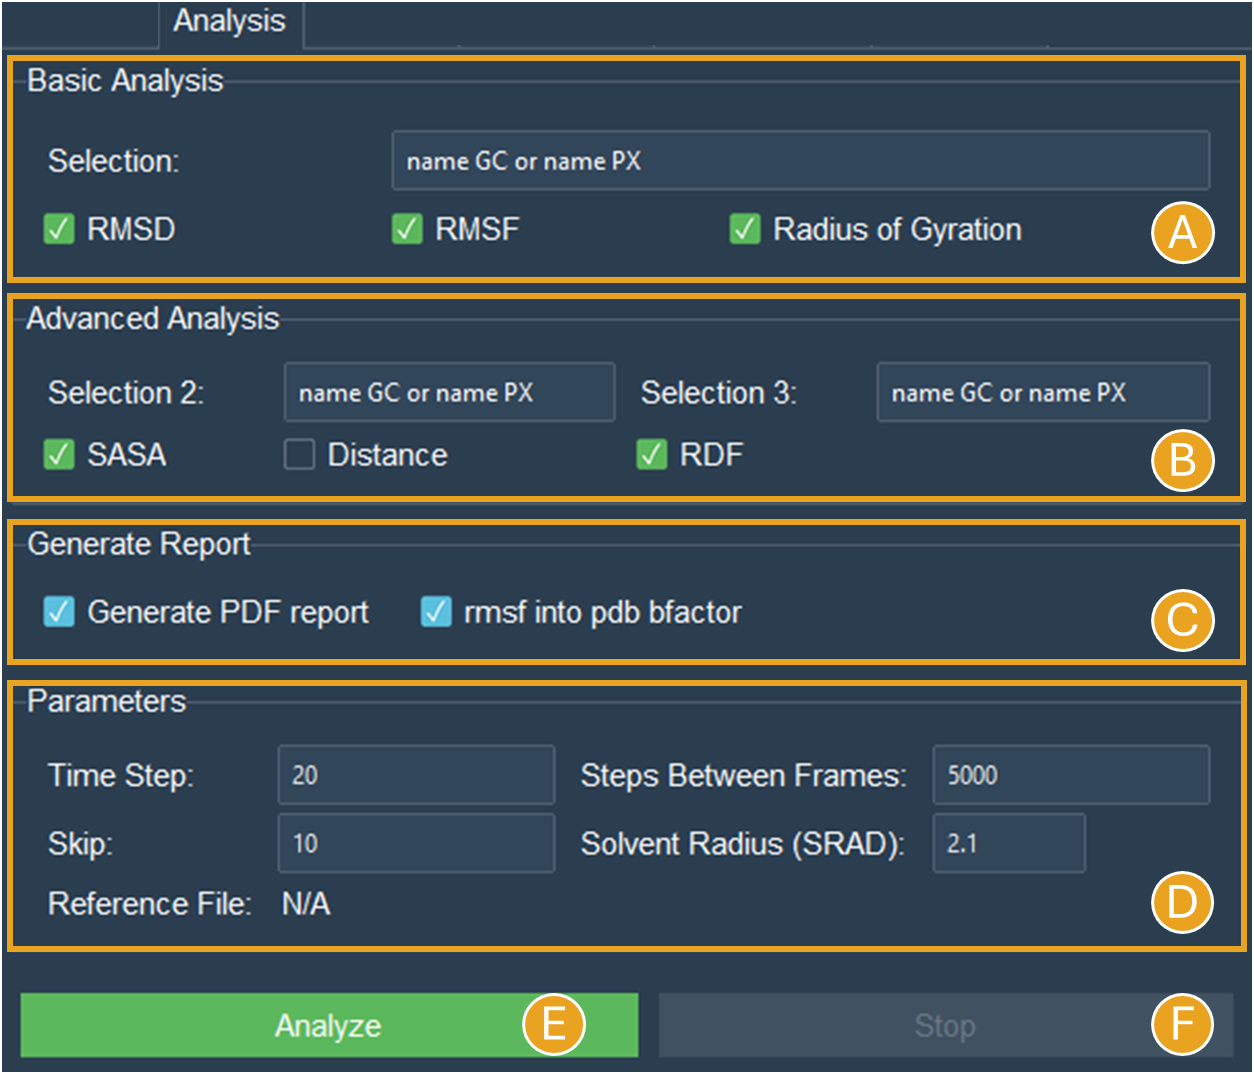Click into the Selection 2 field

(449, 392)
